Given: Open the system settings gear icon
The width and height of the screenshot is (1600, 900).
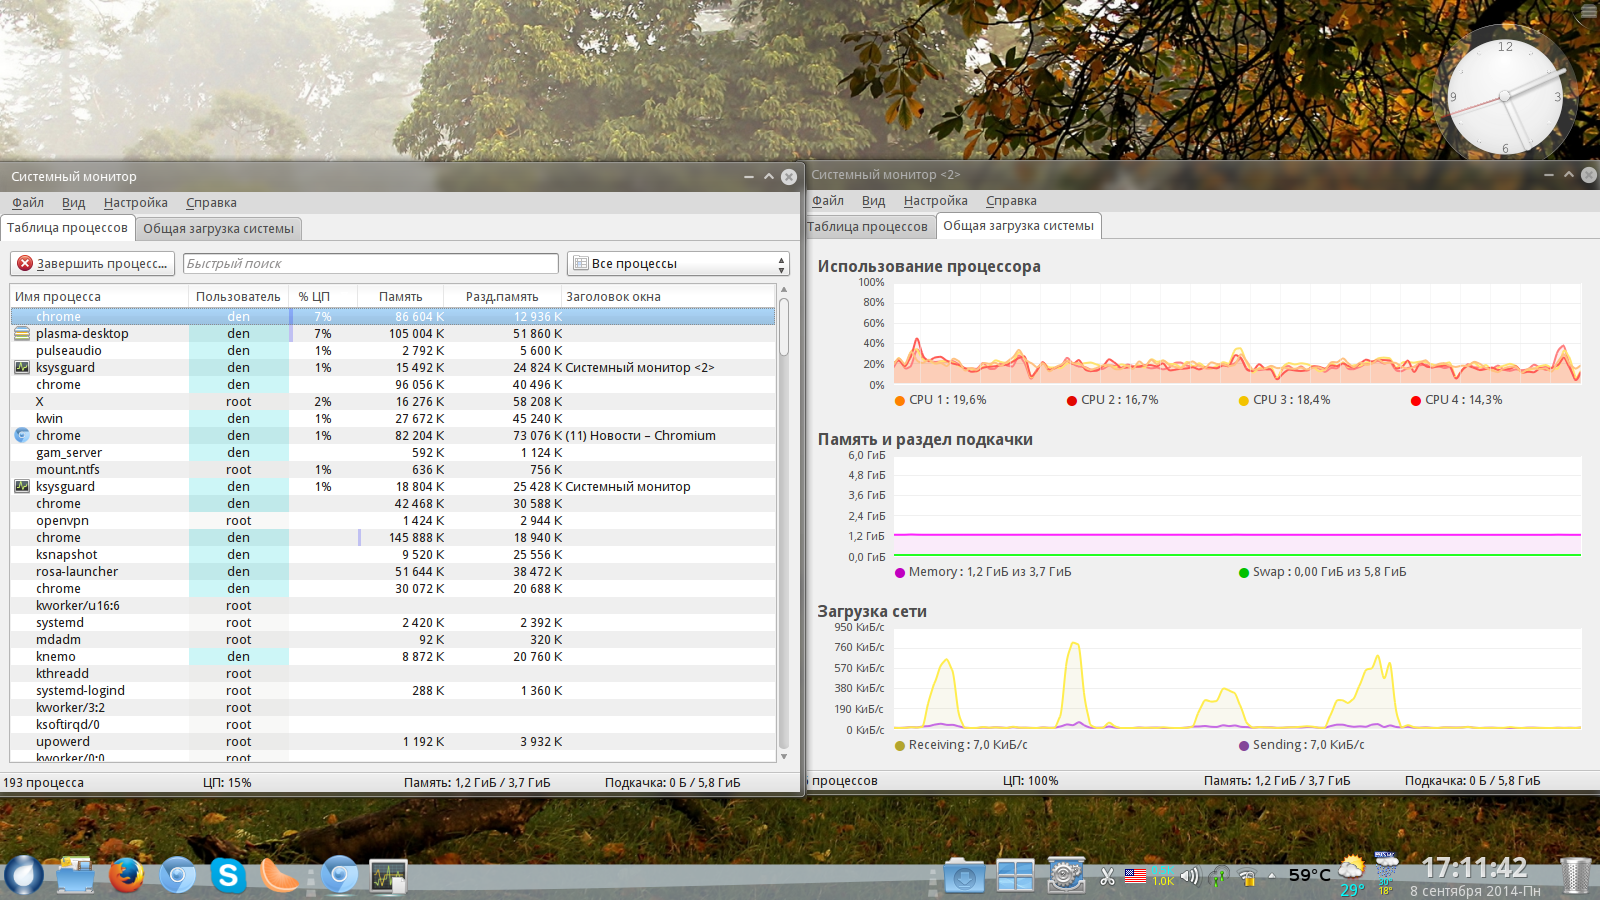Looking at the screenshot, I should tap(1066, 876).
